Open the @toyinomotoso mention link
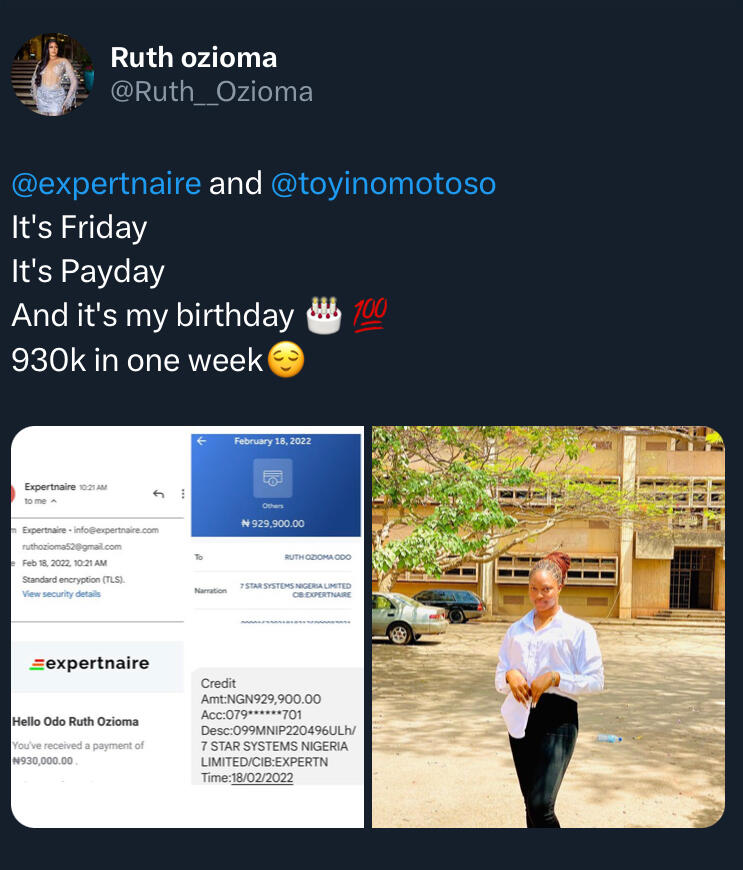The width and height of the screenshot is (743, 870). 383,184
